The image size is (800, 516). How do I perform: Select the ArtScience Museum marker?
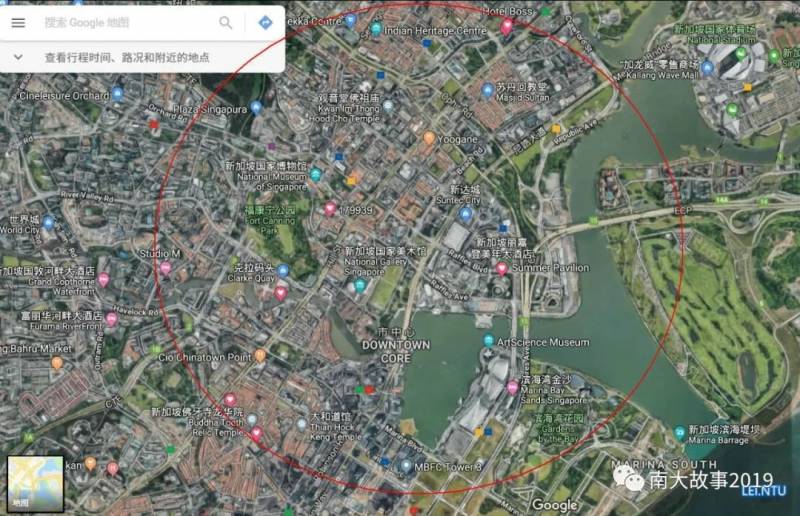pos(488,341)
